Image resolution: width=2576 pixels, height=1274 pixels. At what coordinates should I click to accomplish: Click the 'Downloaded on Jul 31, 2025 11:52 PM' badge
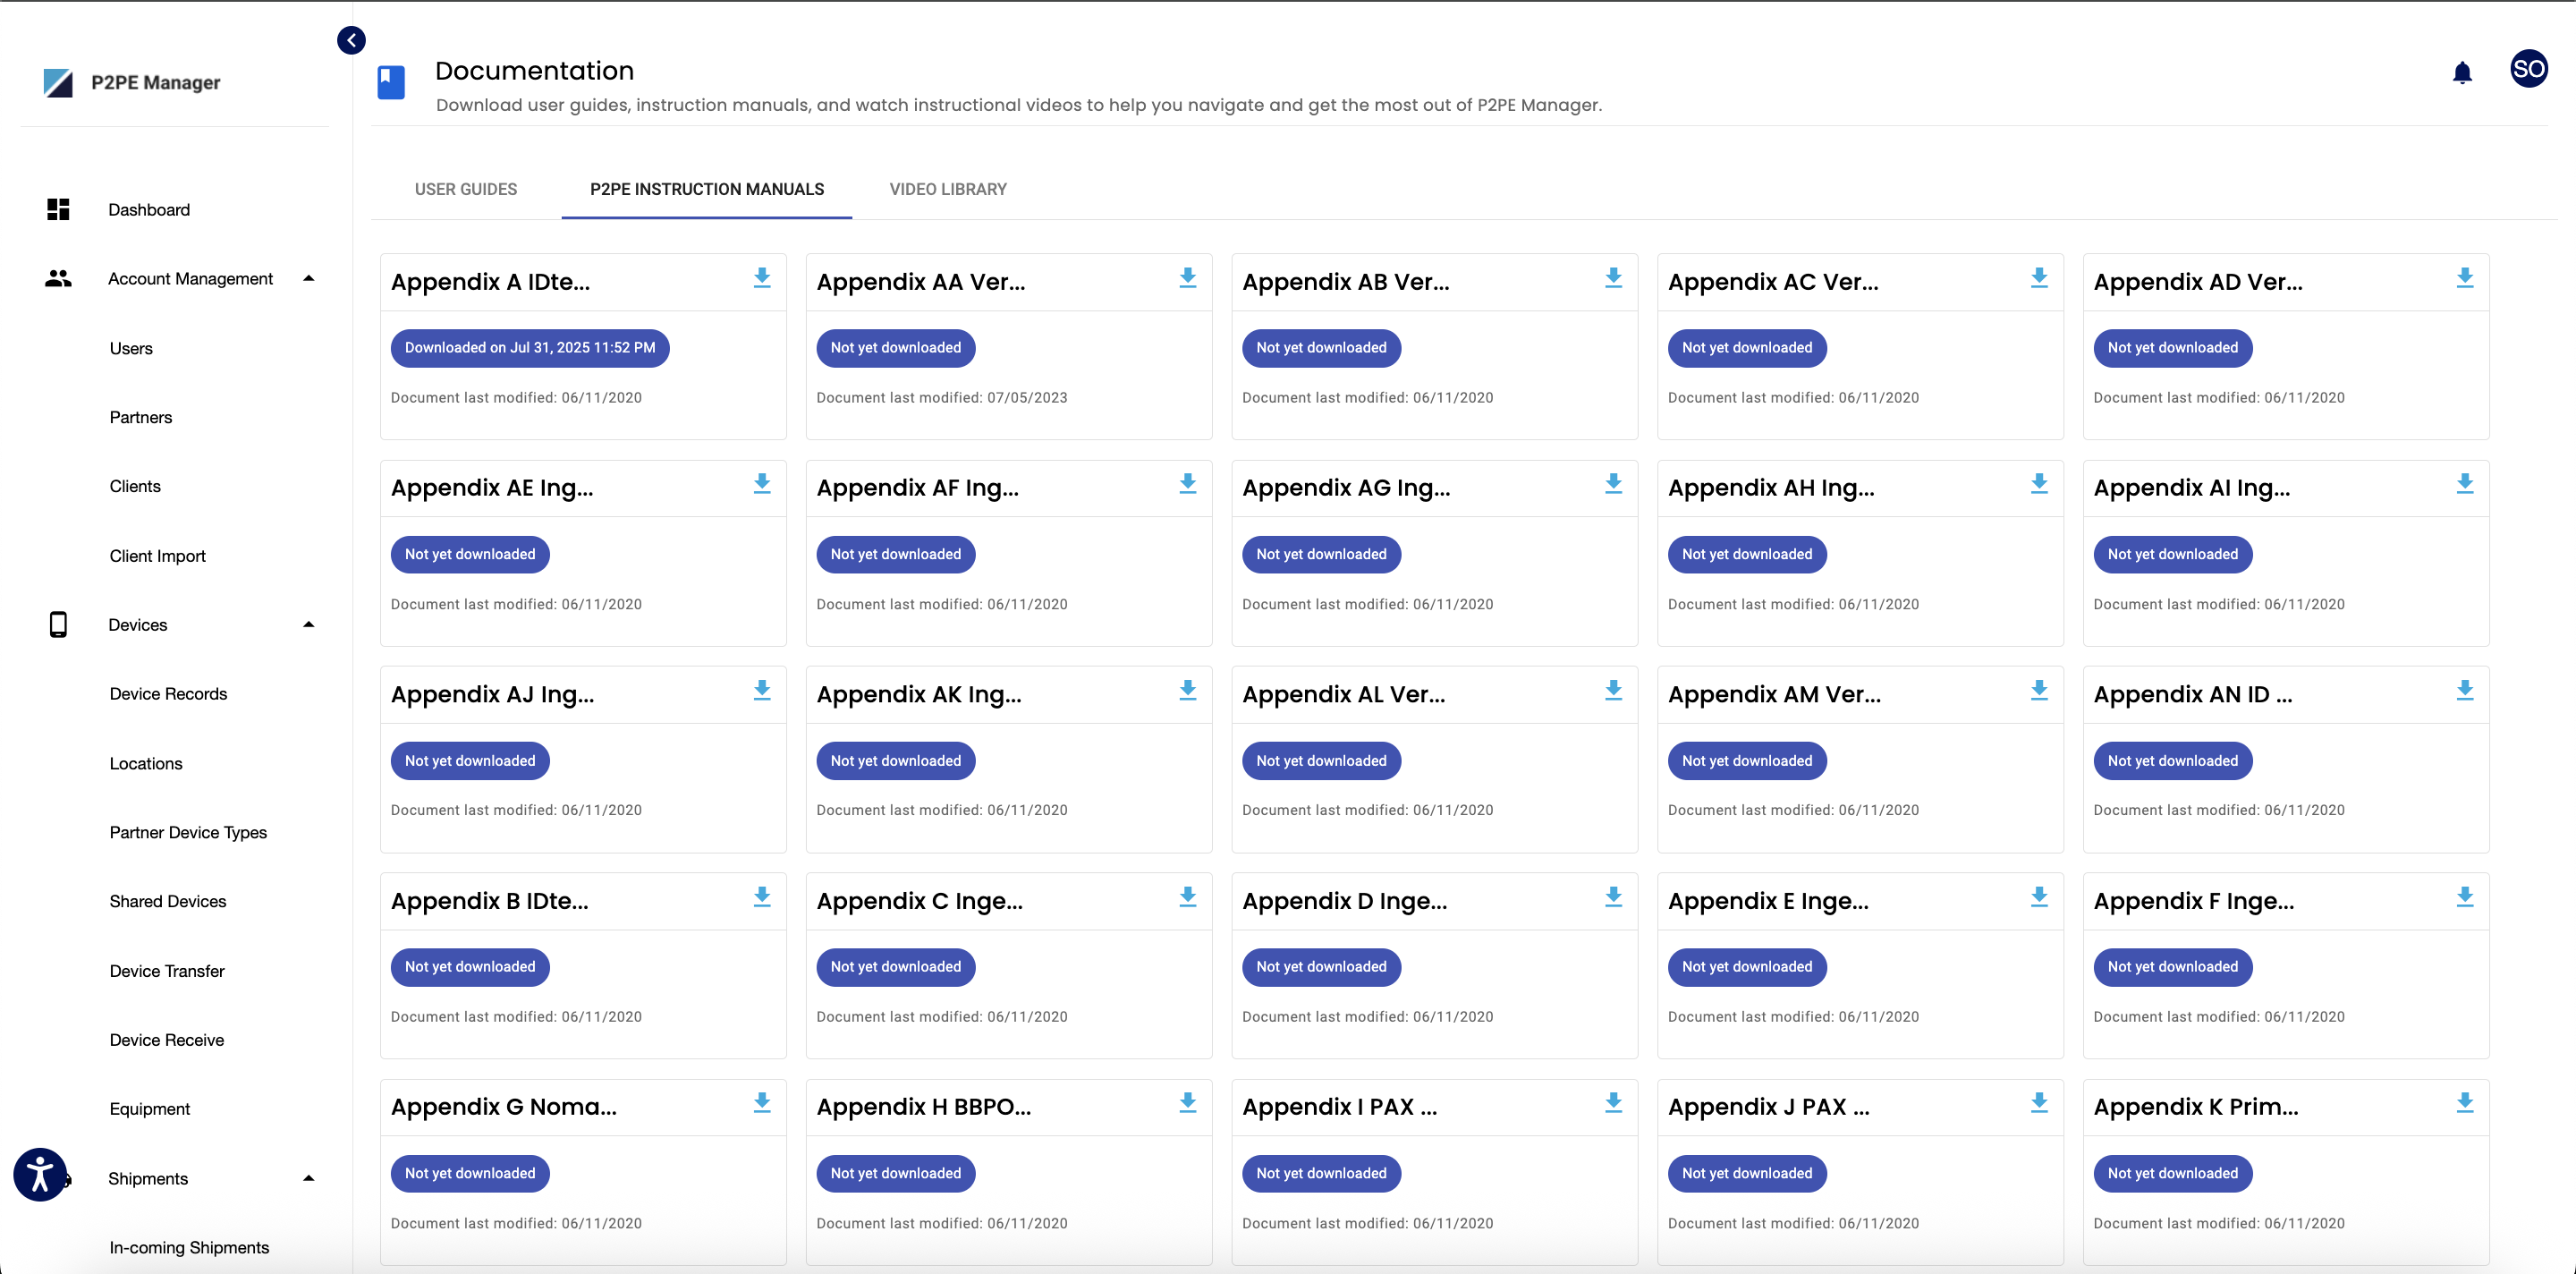click(530, 348)
